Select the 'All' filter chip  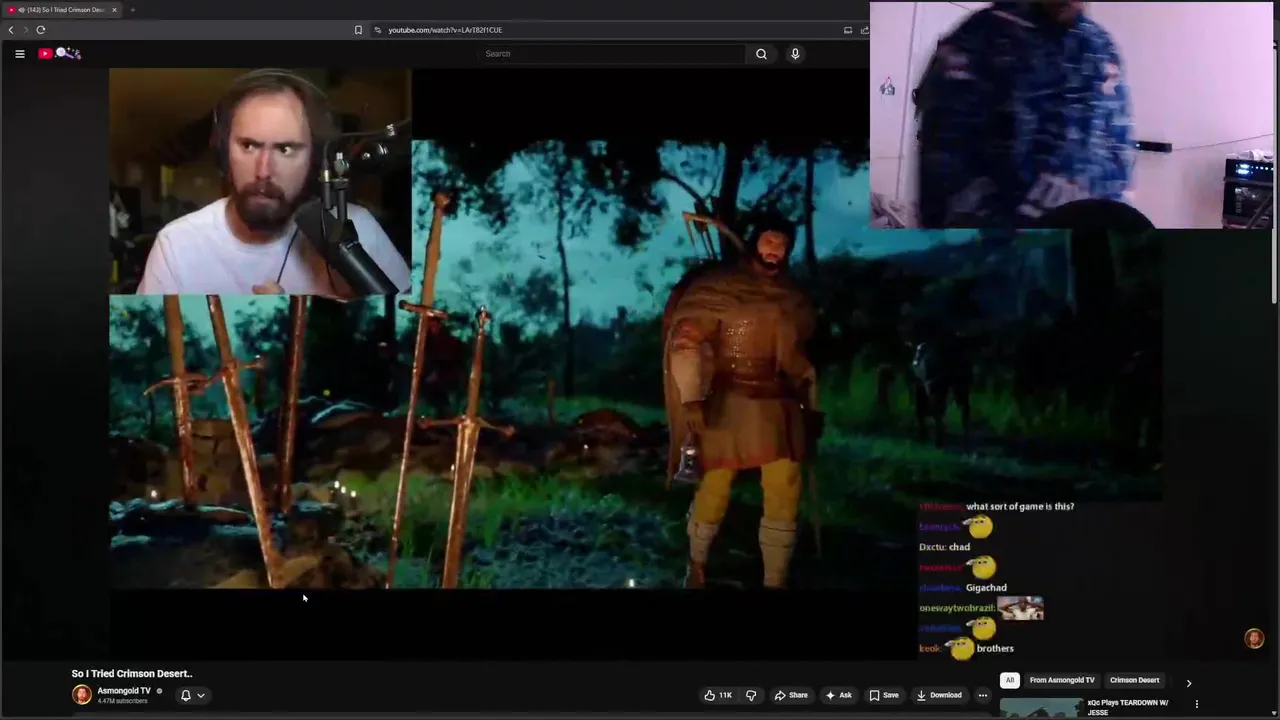click(1010, 680)
